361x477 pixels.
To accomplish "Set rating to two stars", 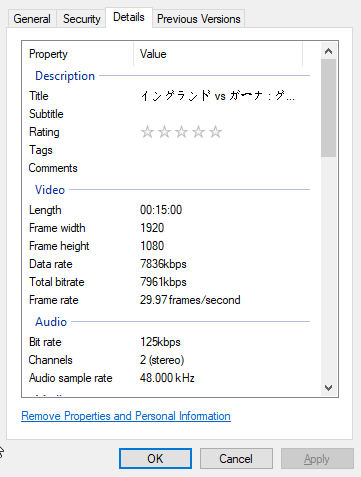I will (x=164, y=132).
